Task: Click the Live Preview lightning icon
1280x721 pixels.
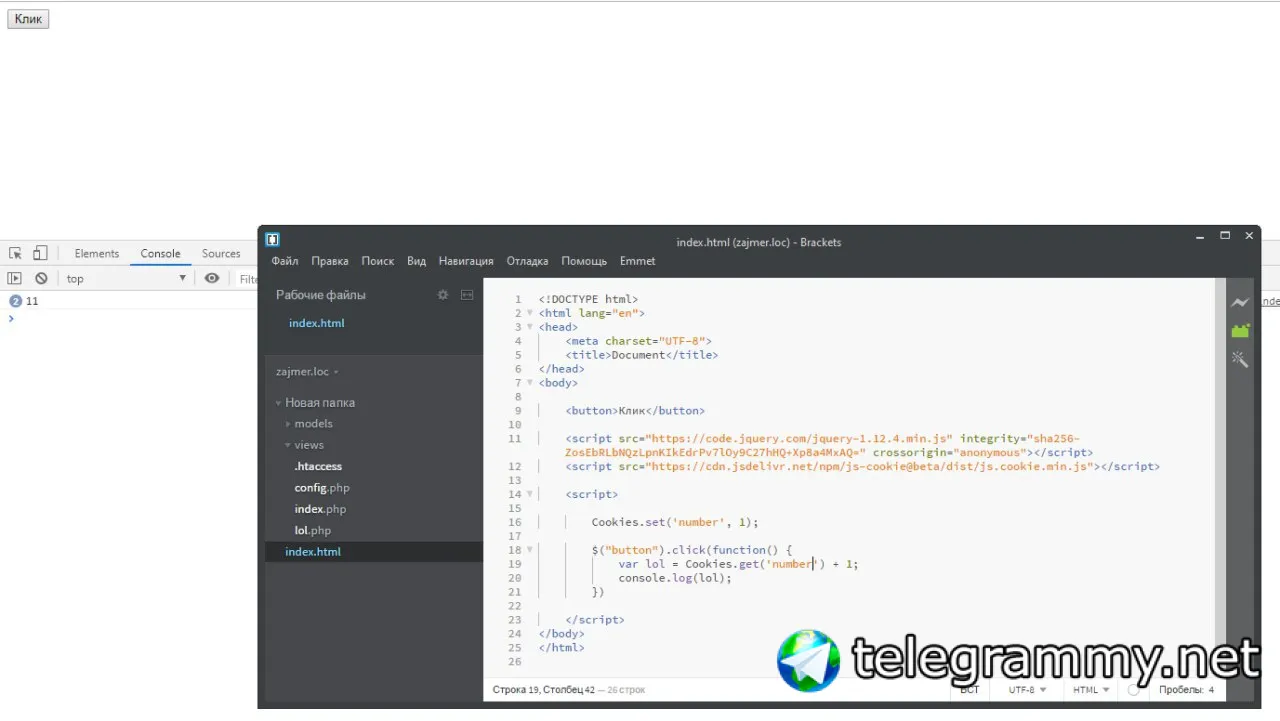Action: [x=1240, y=303]
